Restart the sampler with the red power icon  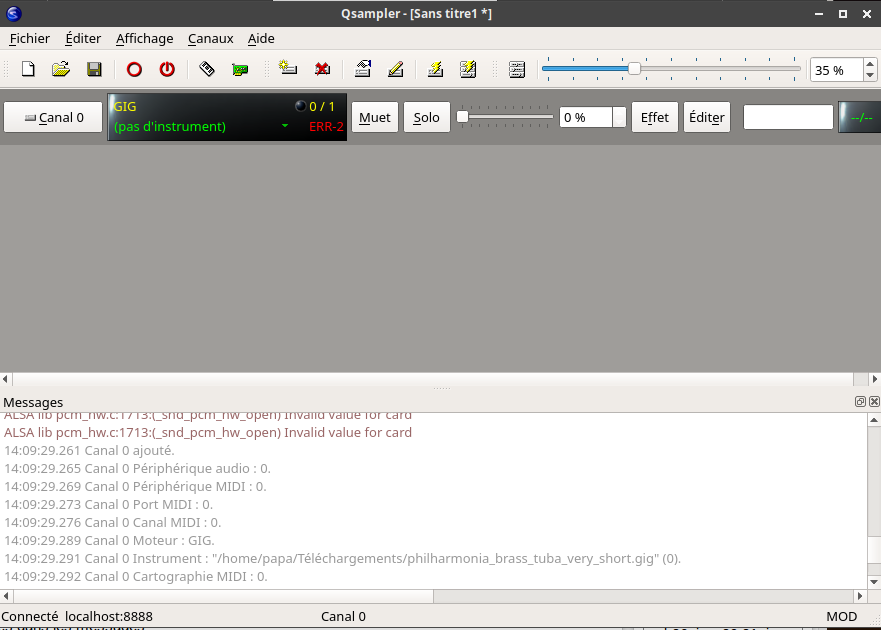[x=167, y=69]
